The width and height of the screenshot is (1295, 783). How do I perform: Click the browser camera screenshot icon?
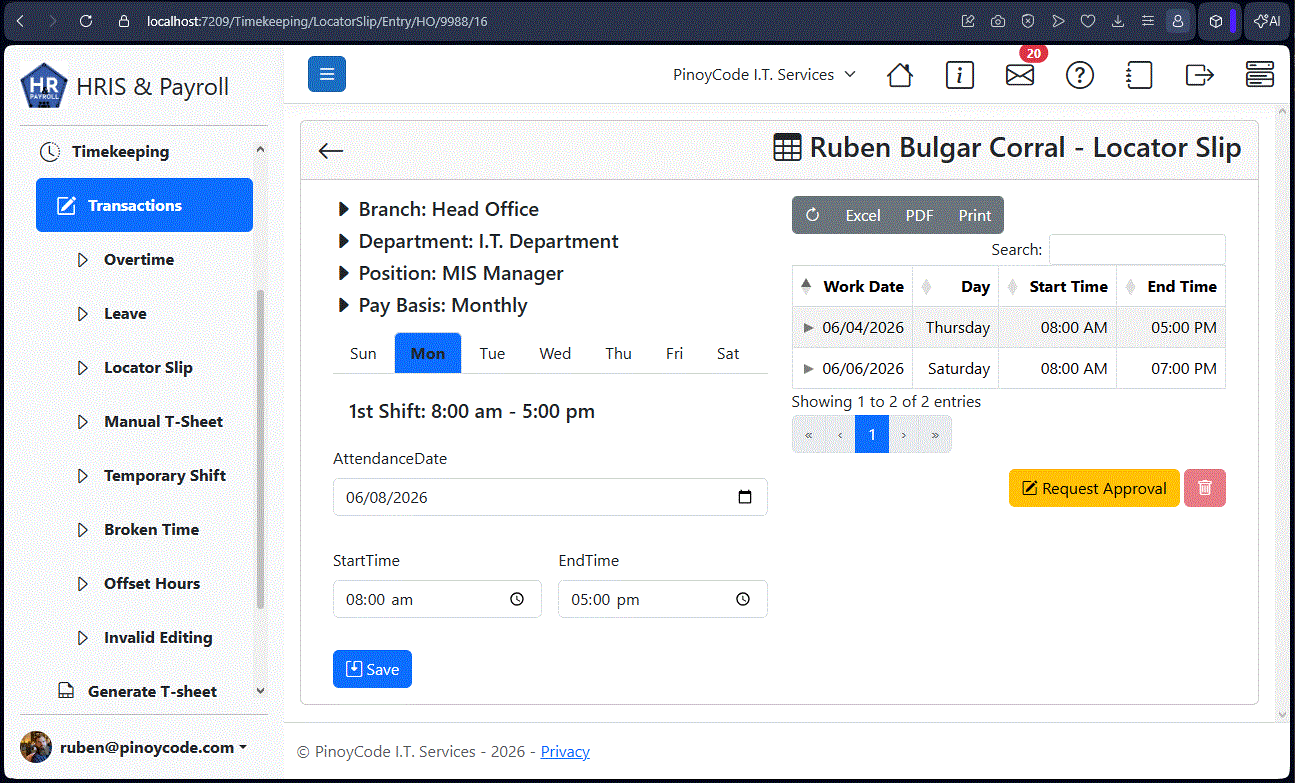(998, 20)
